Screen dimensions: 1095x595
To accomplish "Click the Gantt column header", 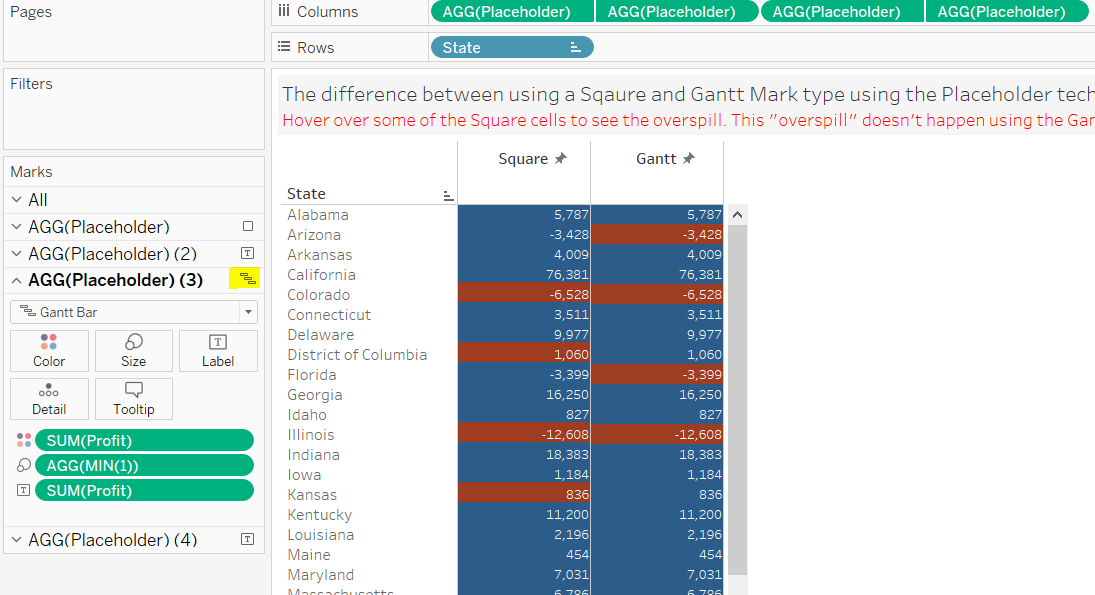I will click(x=656, y=159).
